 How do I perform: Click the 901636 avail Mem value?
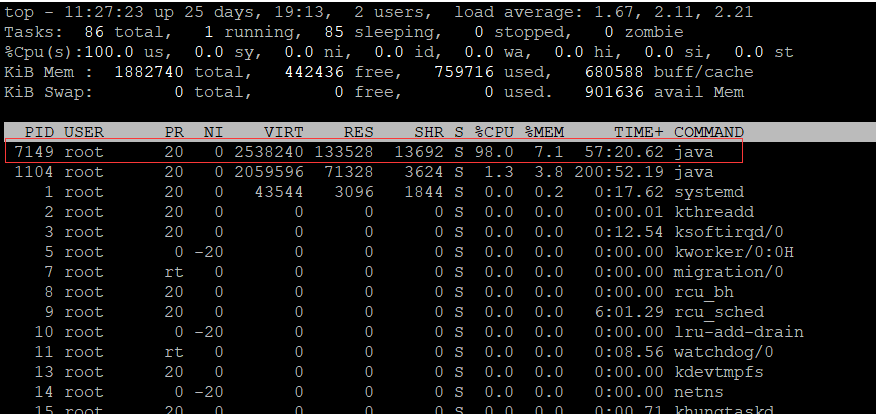click(614, 92)
